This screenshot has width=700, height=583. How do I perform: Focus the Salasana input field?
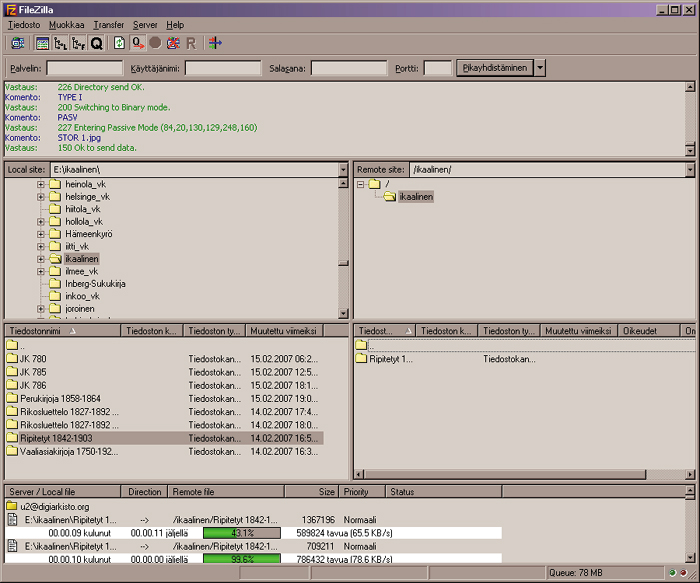click(x=349, y=68)
